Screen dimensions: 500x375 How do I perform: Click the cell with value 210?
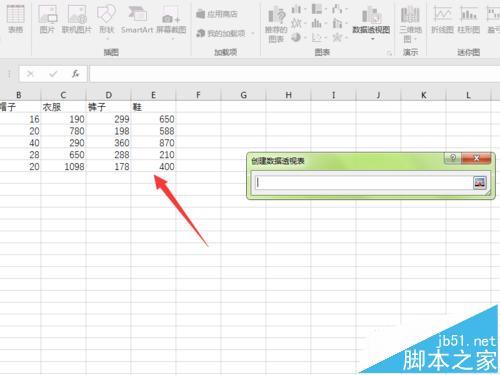click(153, 155)
